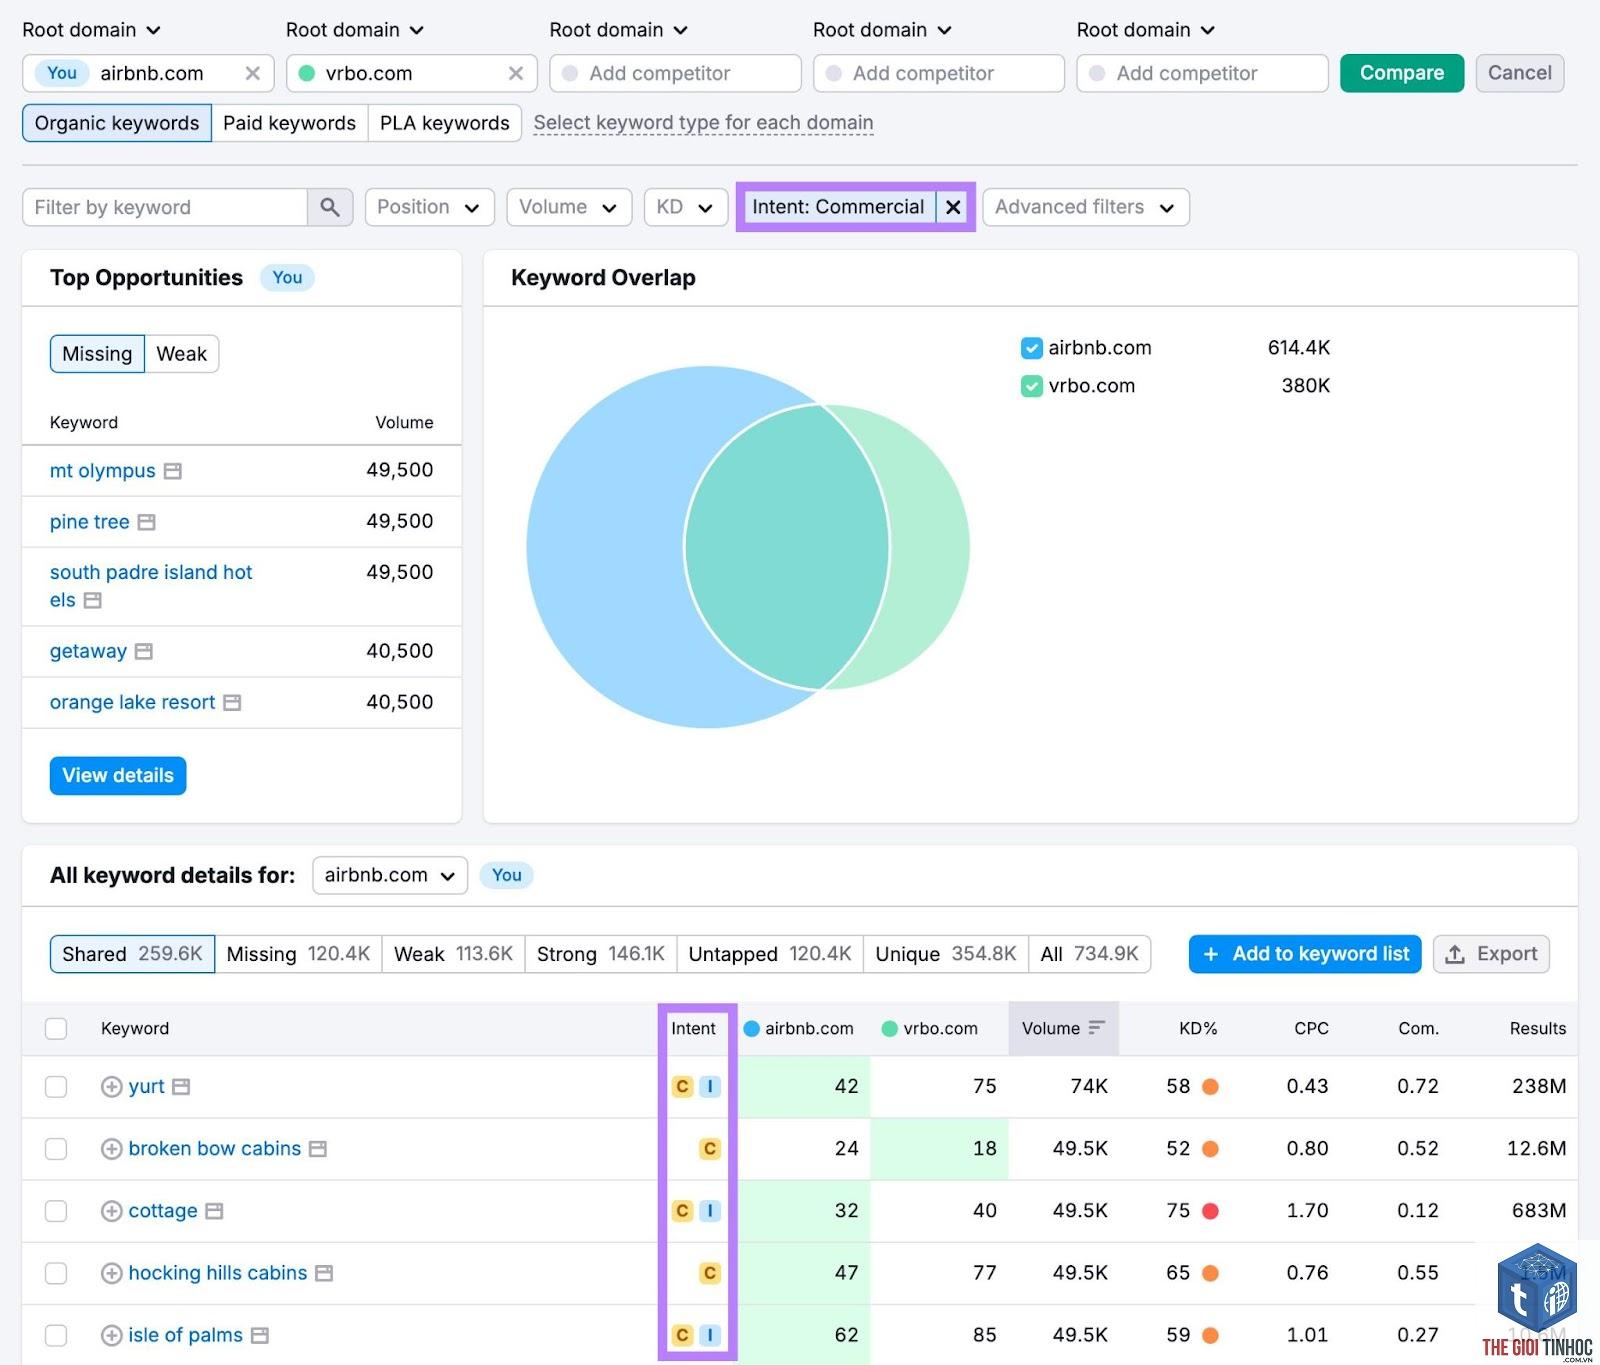Image resolution: width=1600 pixels, height=1365 pixels.
Task: Click the green vrbo.com region in Venn diagram
Action: (930, 547)
